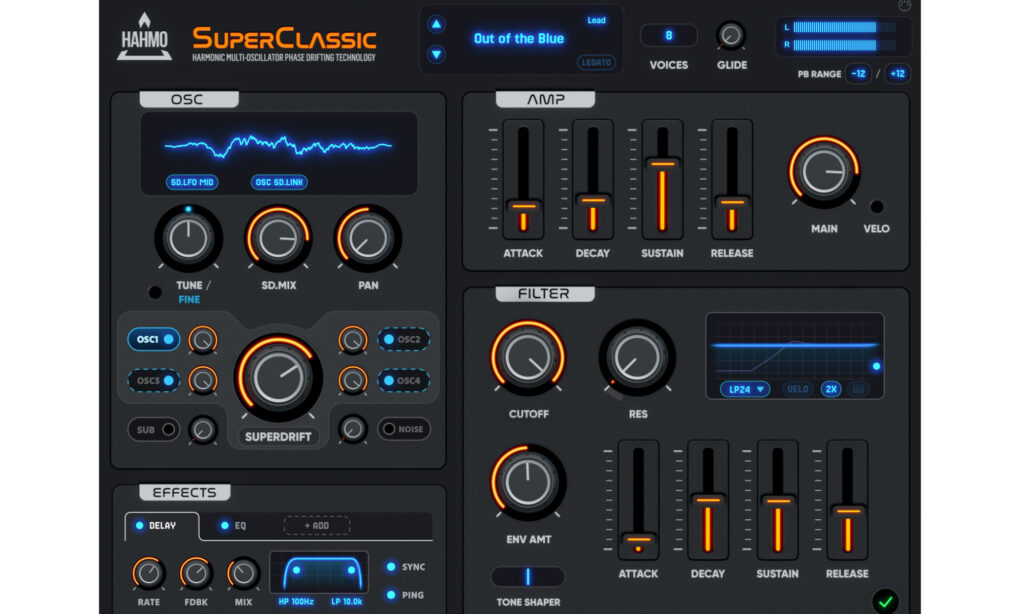Click the filter Cutoff knob
The image size is (1024, 614).
(x=528, y=357)
